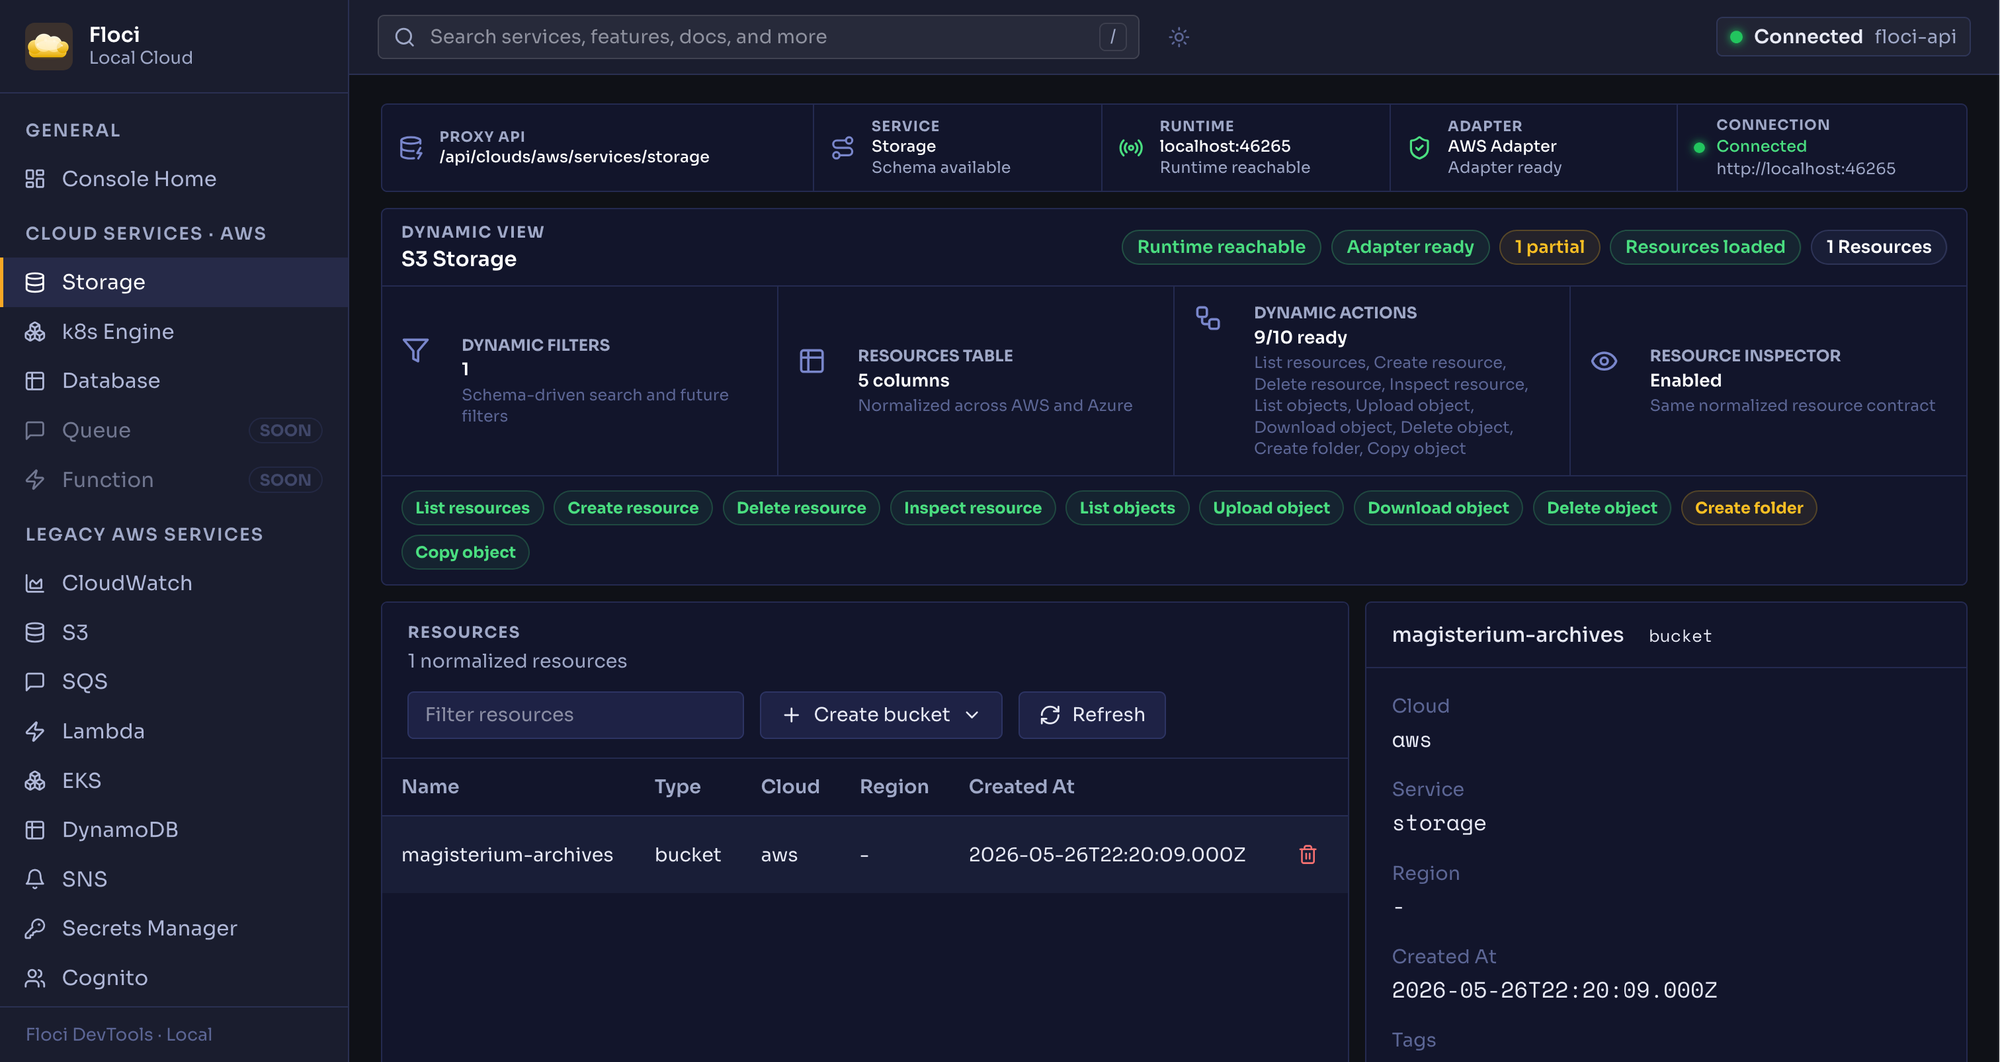2000x1062 pixels.
Task: Click the Copy object action chip
Action: (465, 552)
